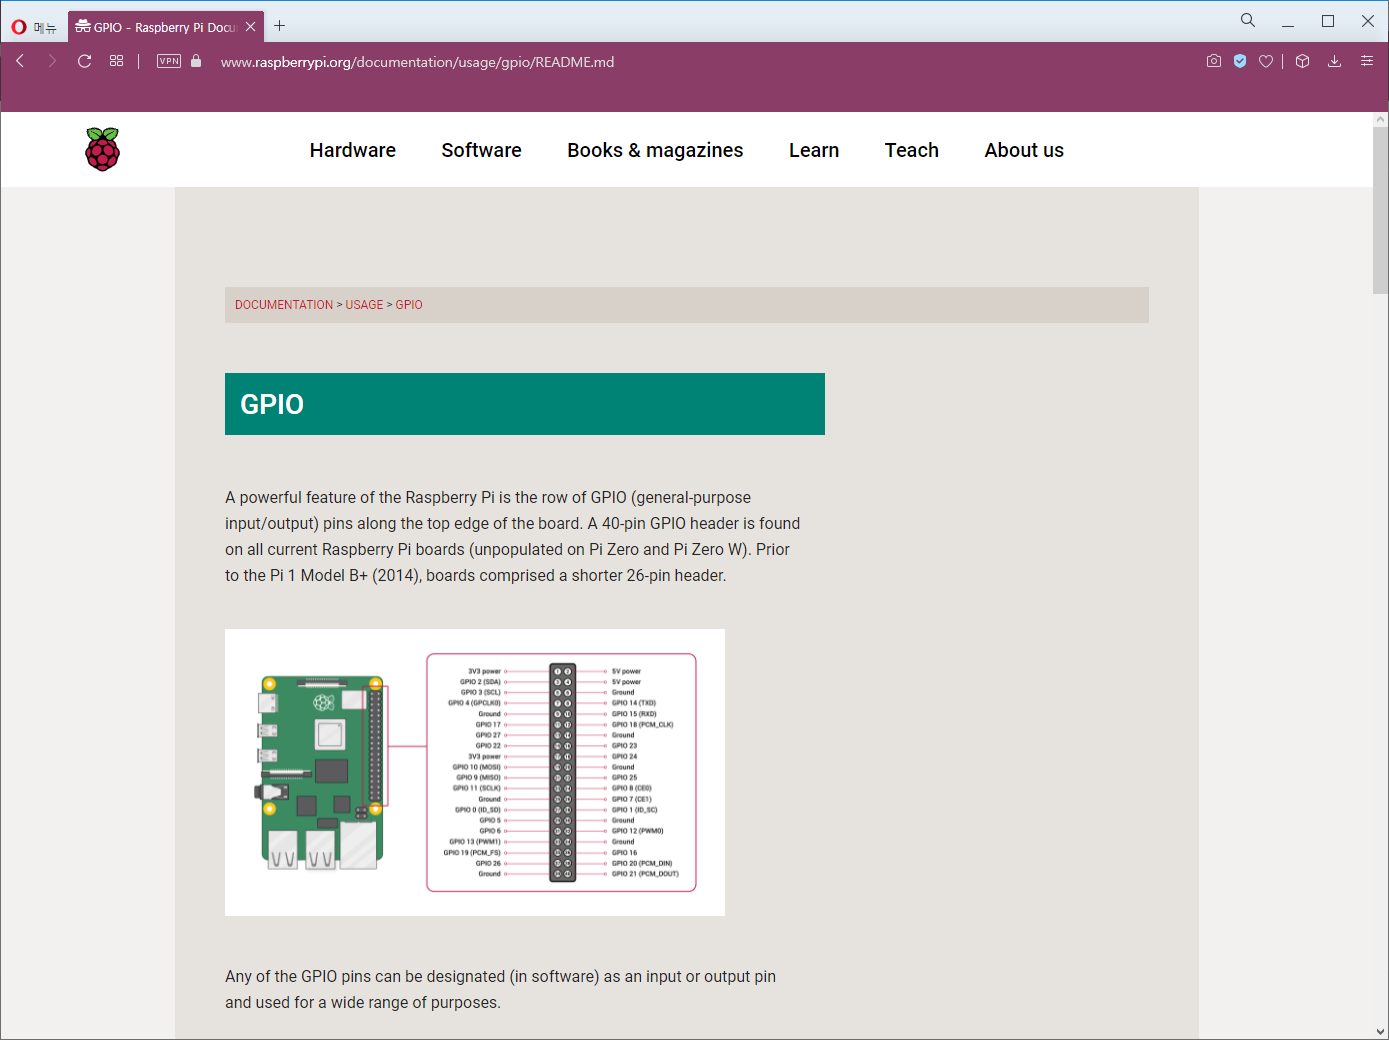Open Speed Dial start page grid

[x=117, y=61]
